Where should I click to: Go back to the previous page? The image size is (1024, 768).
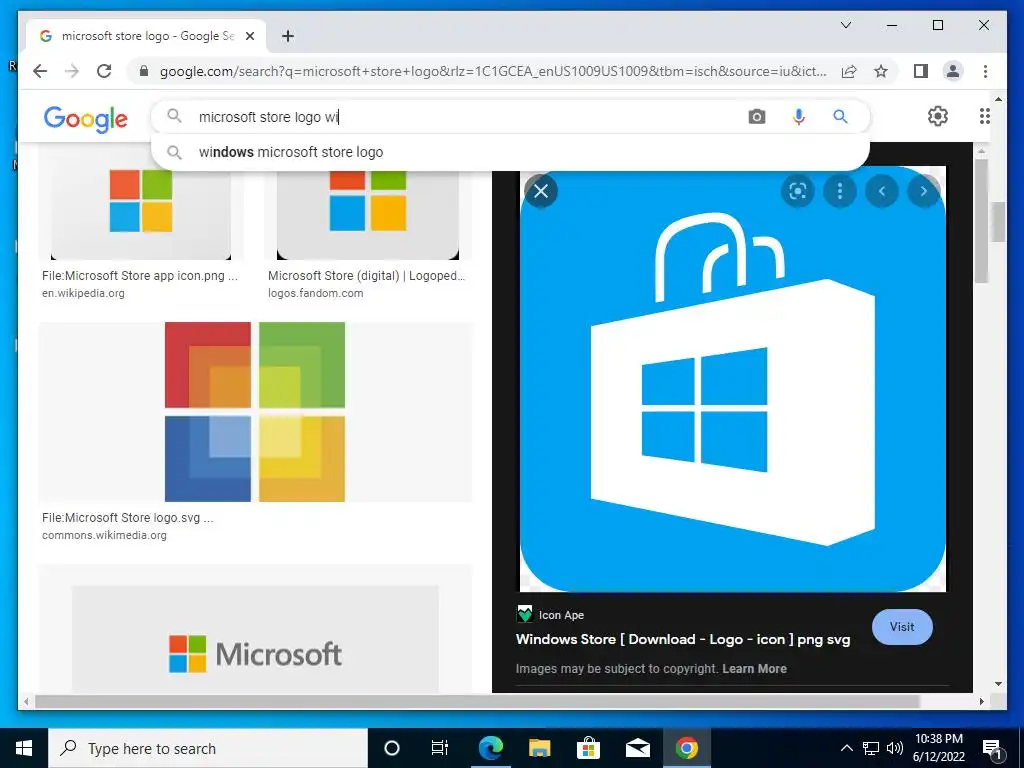pos(40,71)
